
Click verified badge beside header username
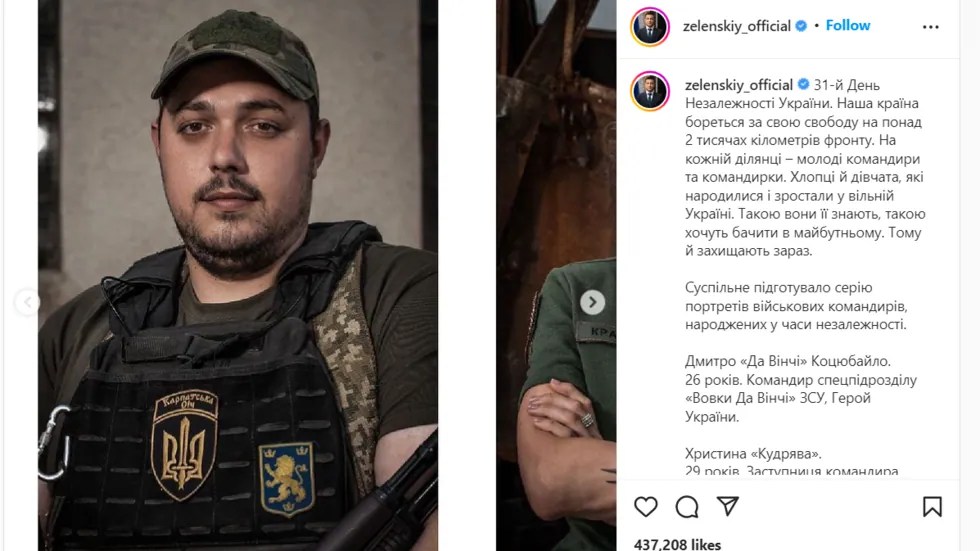pos(801,26)
